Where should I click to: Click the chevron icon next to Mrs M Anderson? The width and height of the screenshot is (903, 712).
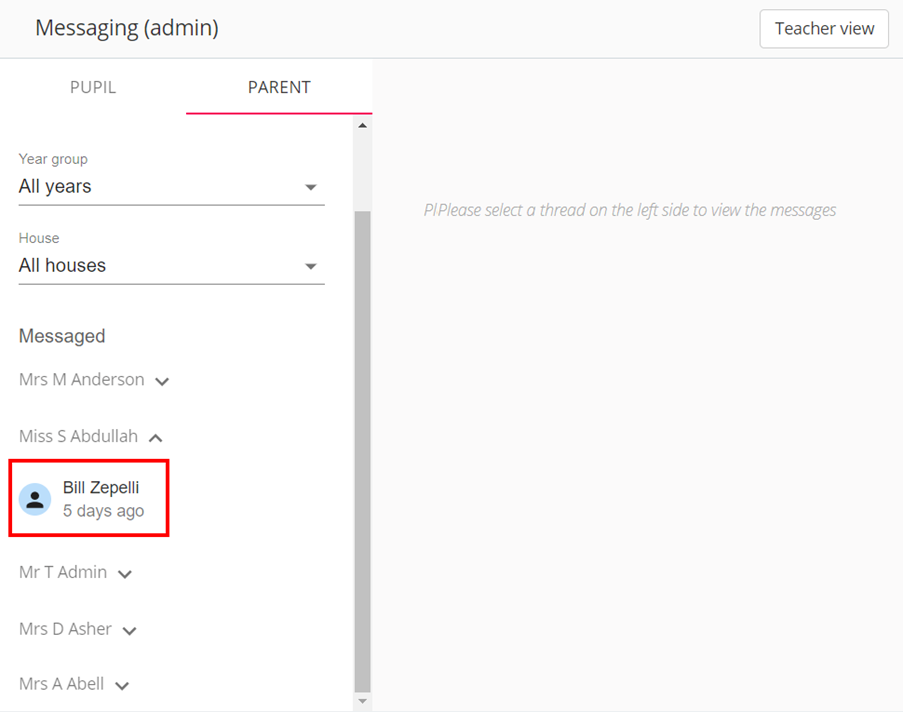(x=162, y=380)
